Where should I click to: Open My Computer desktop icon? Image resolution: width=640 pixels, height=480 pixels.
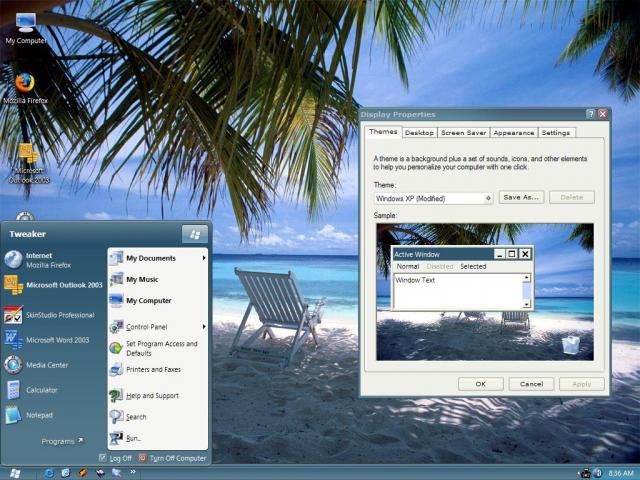[x=26, y=29]
